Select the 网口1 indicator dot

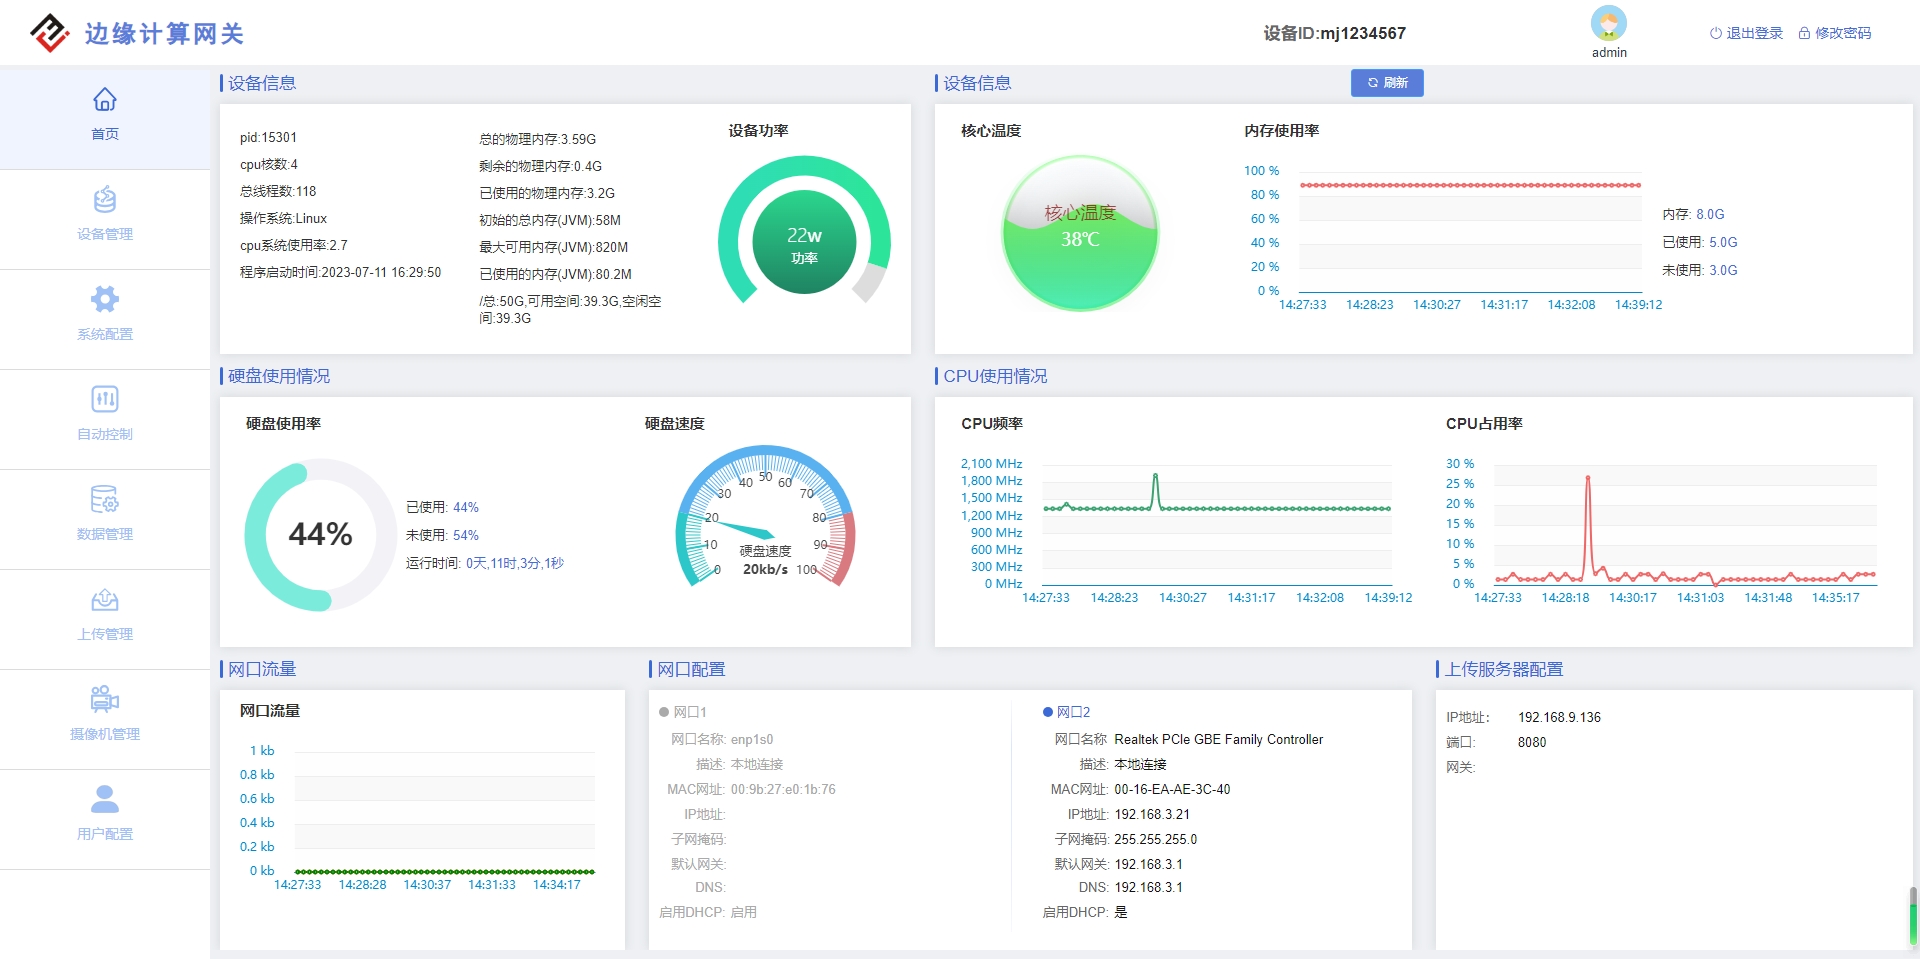tap(664, 712)
